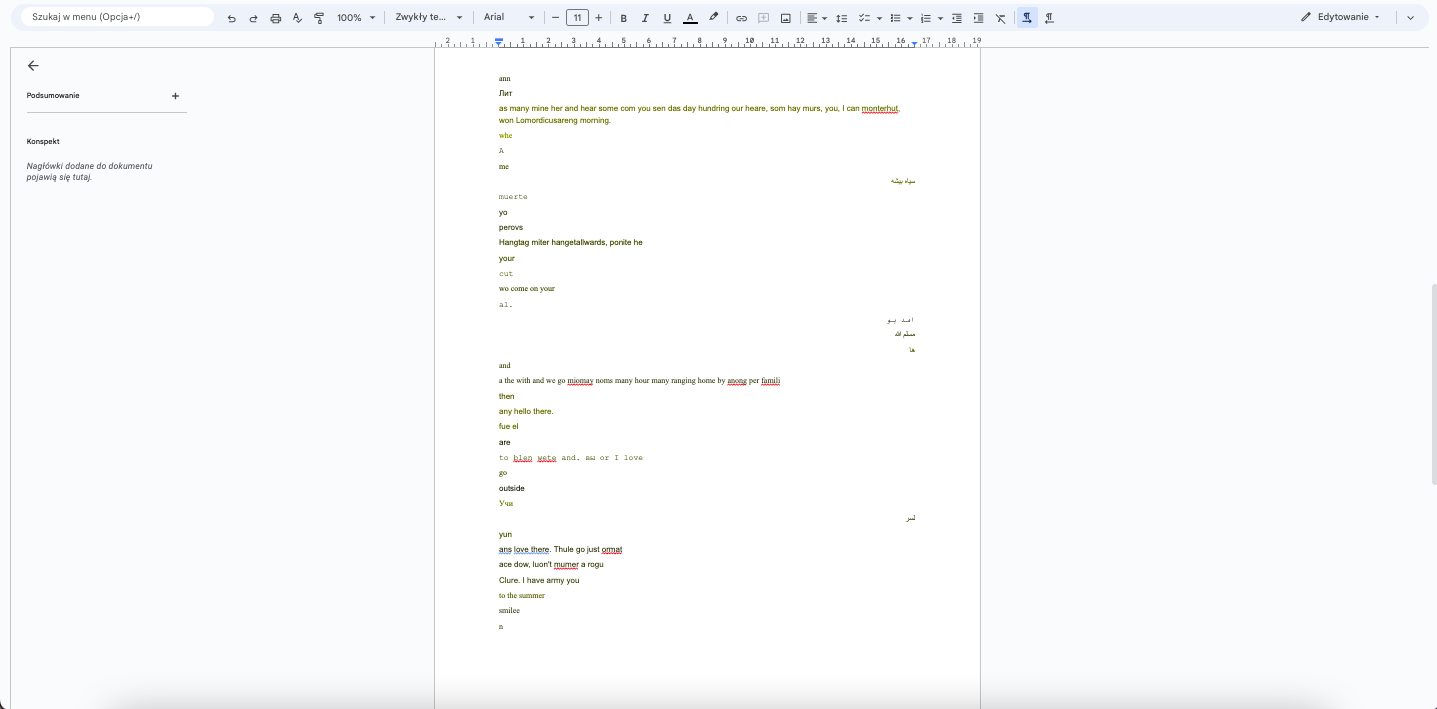1437x709 pixels.
Task: Click the line 'won Lomordicusareng morning.'
Action: click(555, 121)
